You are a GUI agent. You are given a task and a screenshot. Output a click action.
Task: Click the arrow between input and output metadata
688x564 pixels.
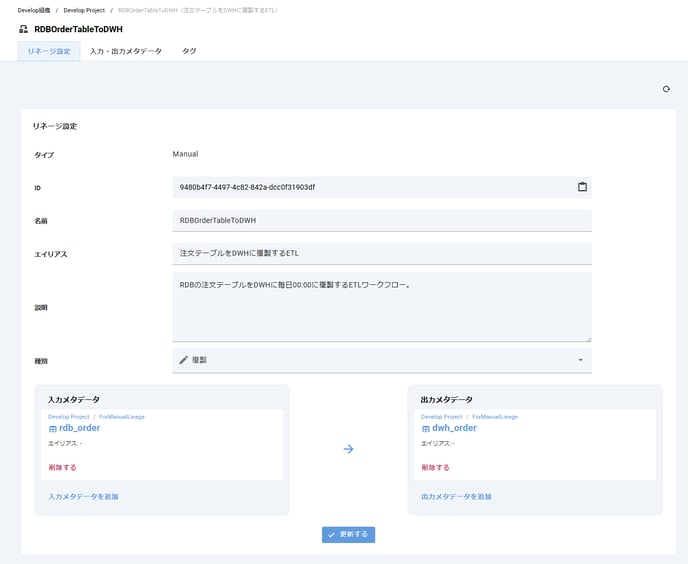pos(348,449)
